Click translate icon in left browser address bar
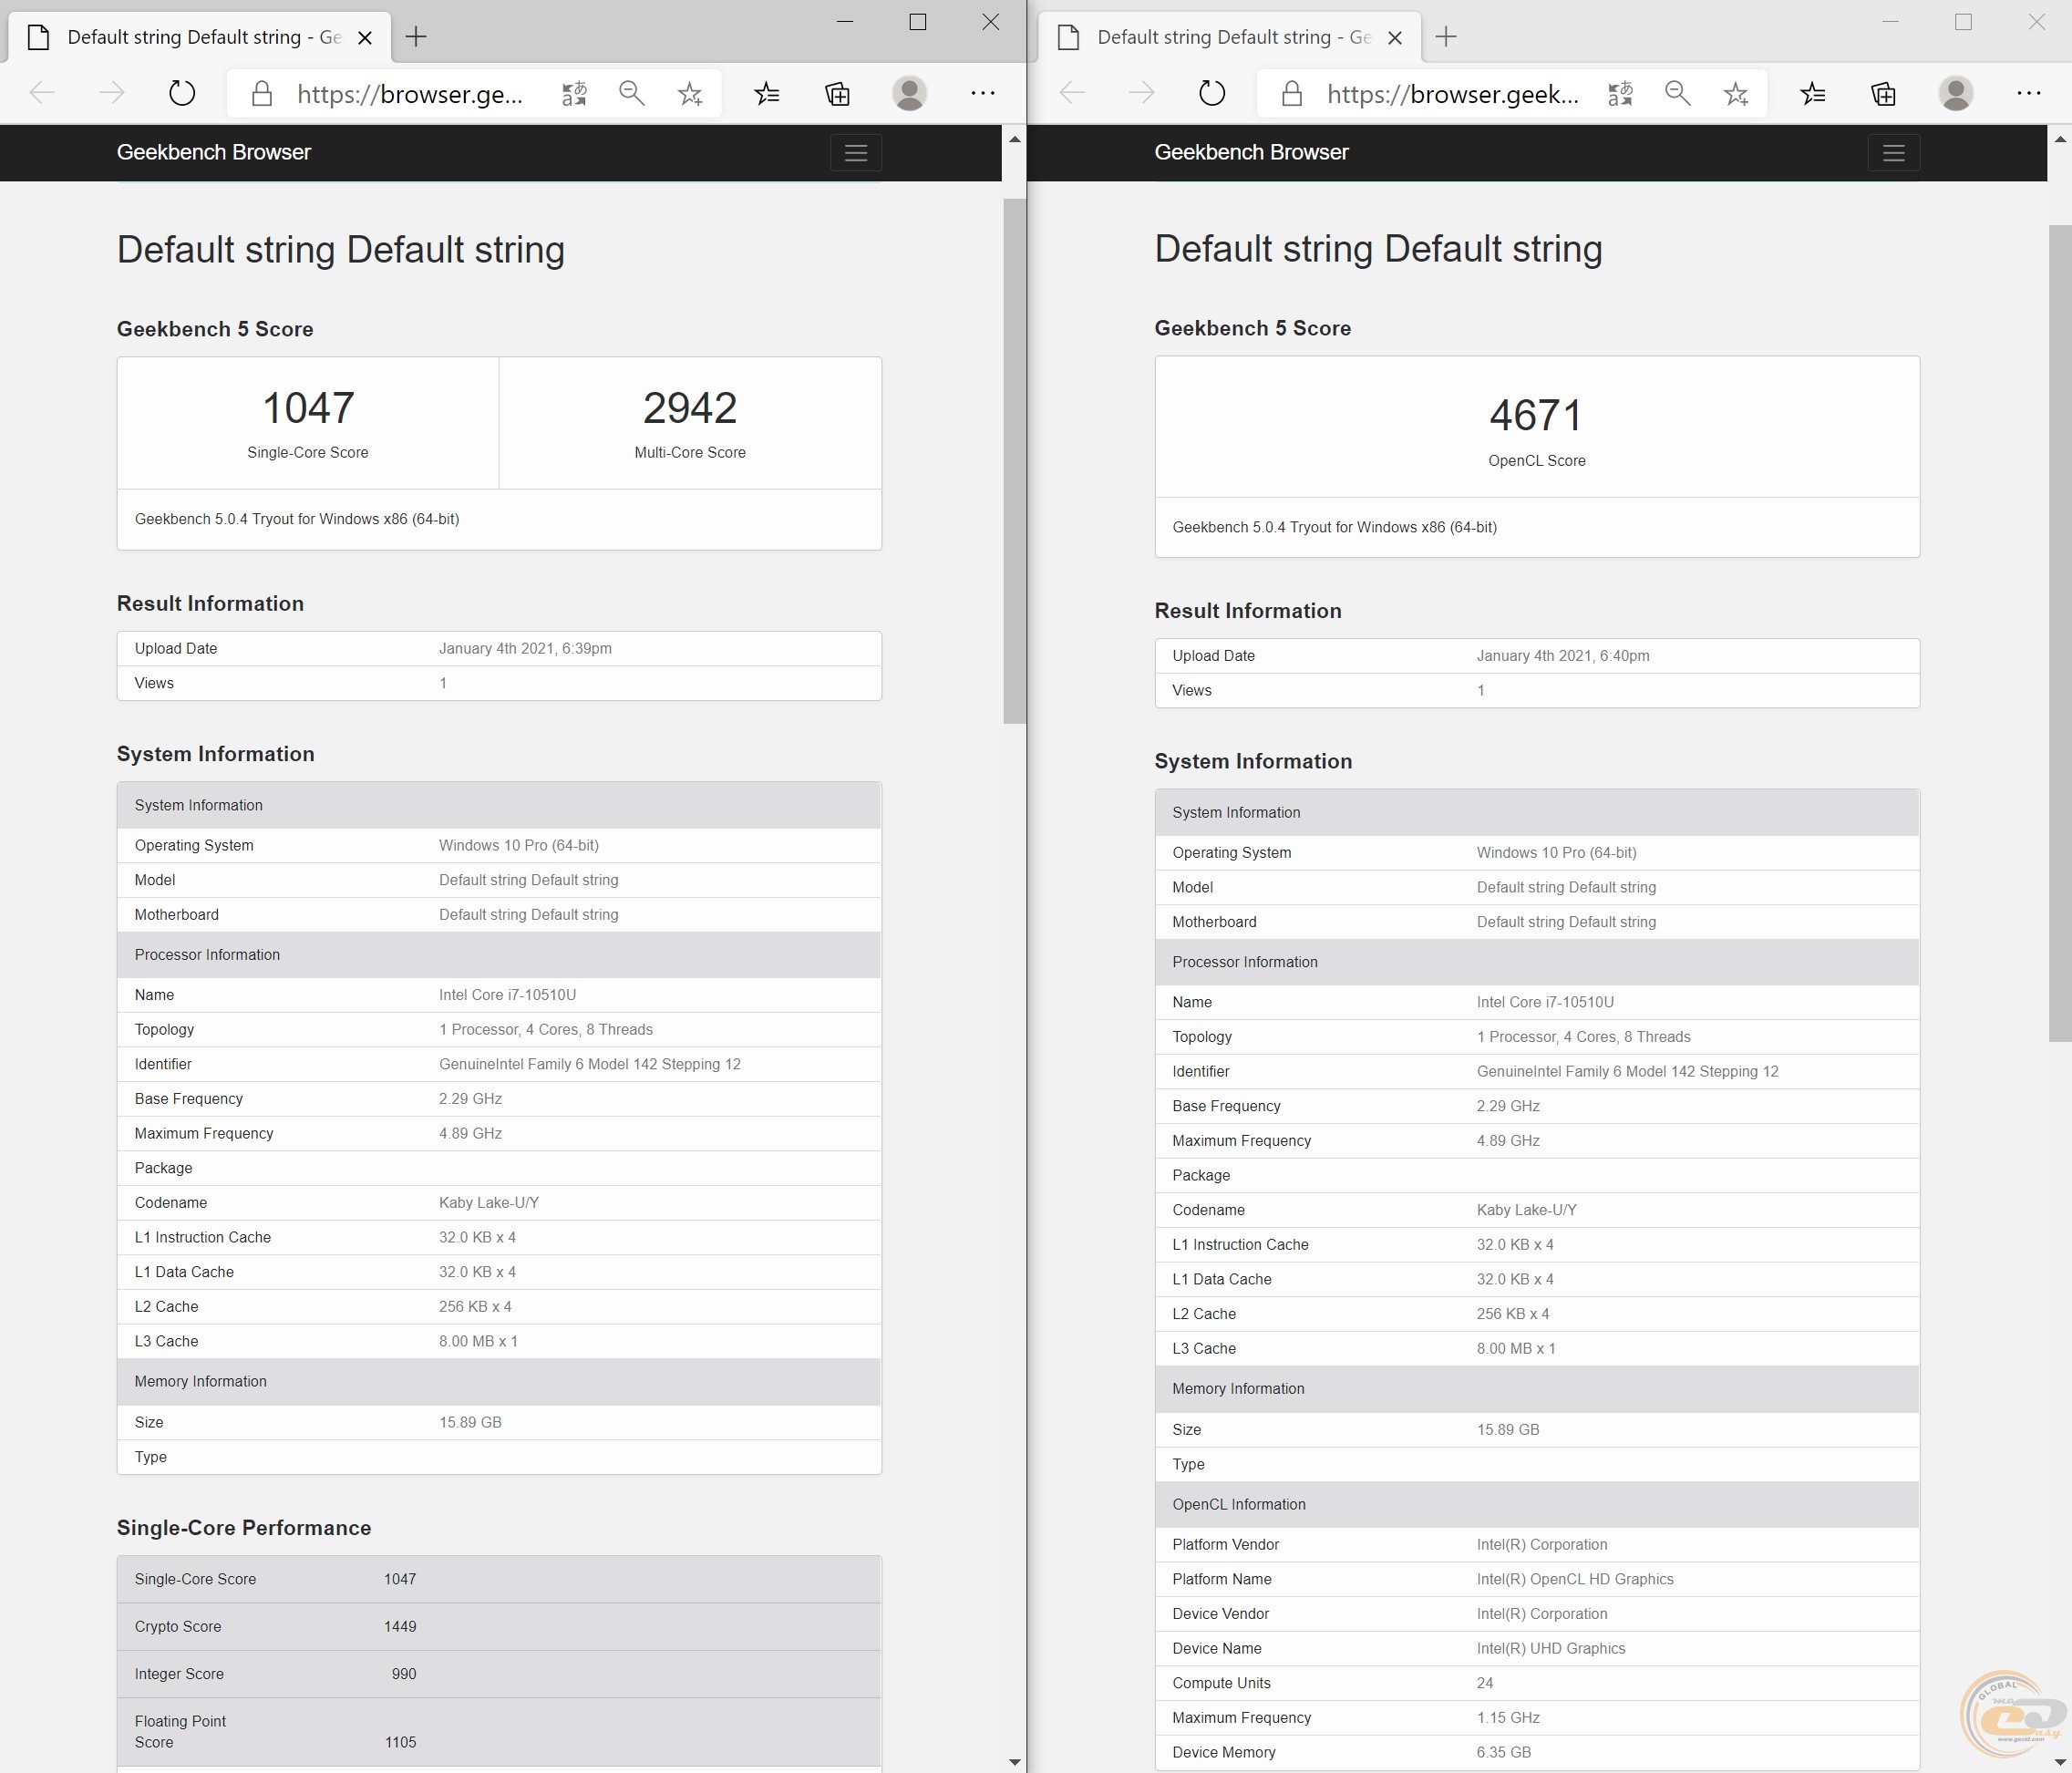Viewport: 2072px width, 1773px height. [574, 94]
